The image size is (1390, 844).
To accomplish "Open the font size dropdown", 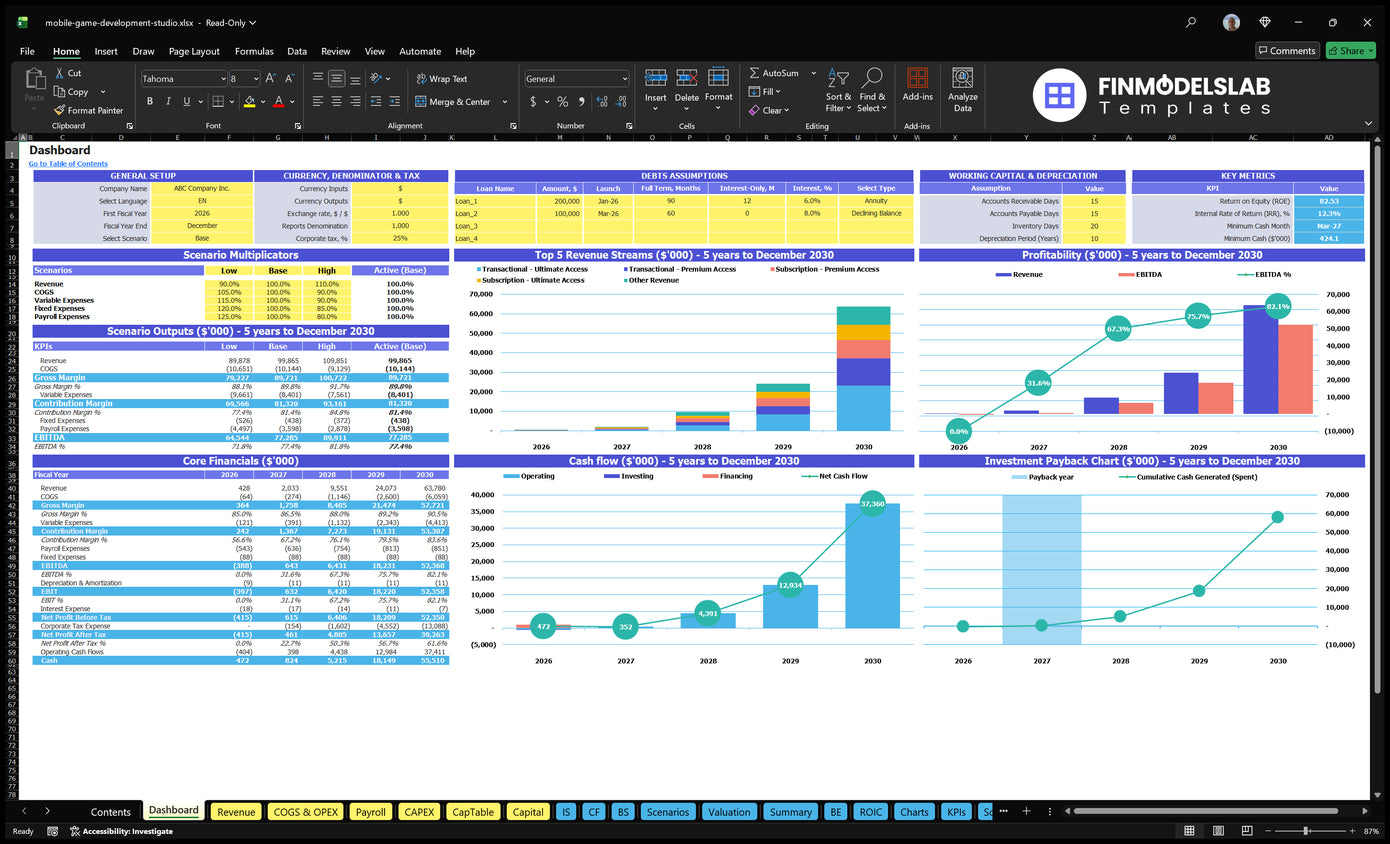I will (x=256, y=79).
